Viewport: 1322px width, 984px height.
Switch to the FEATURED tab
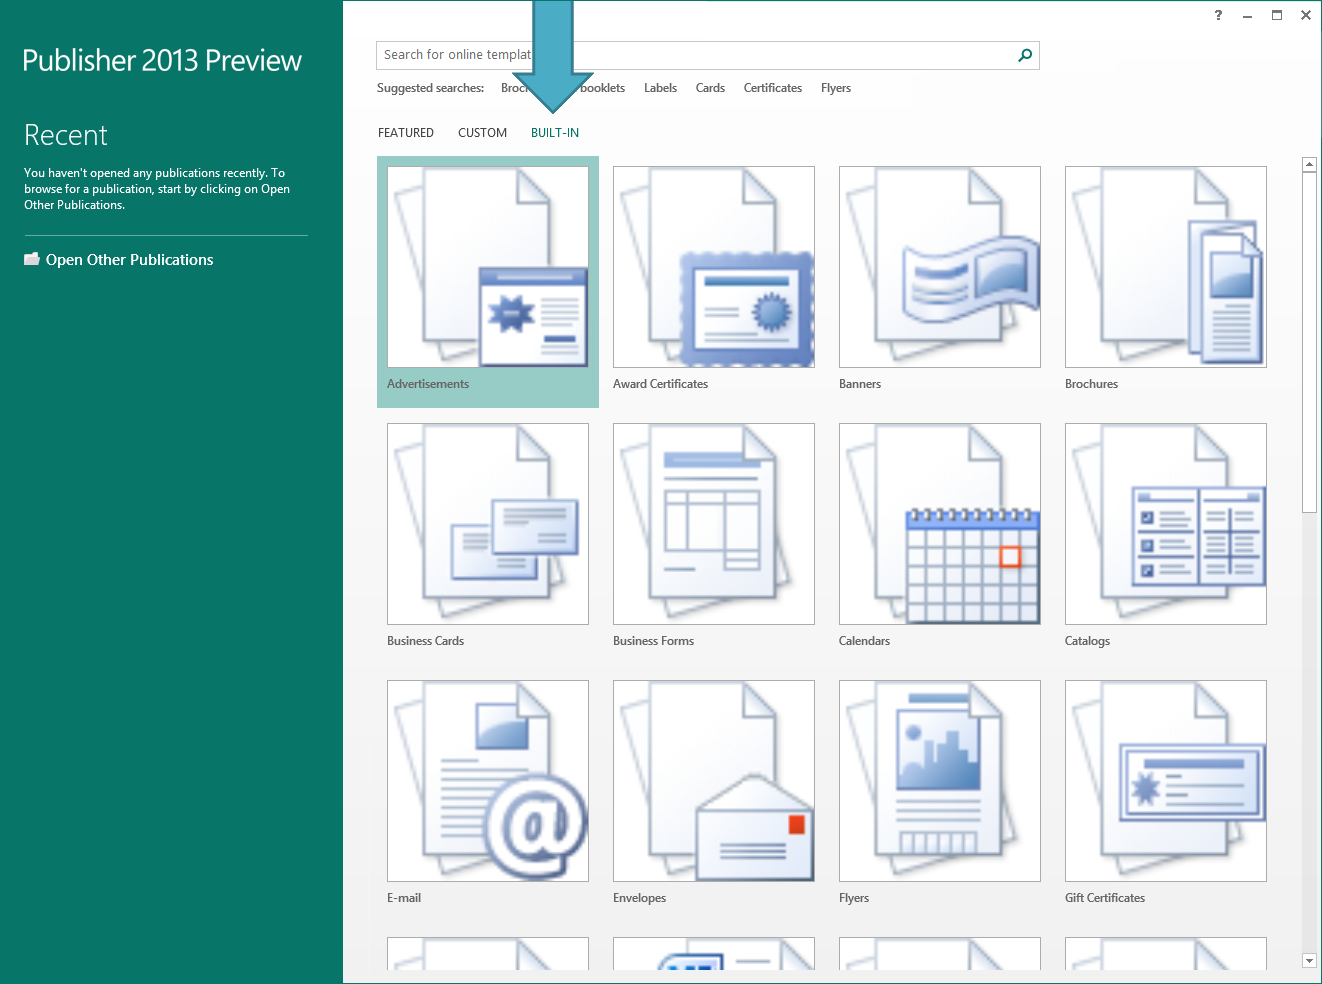pyautogui.click(x=406, y=133)
